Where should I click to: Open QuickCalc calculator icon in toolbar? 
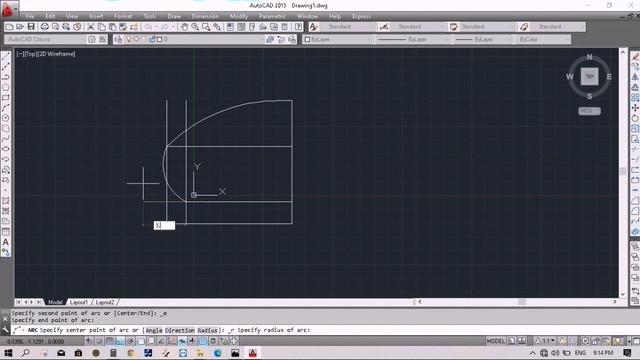pyautogui.click(x=284, y=27)
